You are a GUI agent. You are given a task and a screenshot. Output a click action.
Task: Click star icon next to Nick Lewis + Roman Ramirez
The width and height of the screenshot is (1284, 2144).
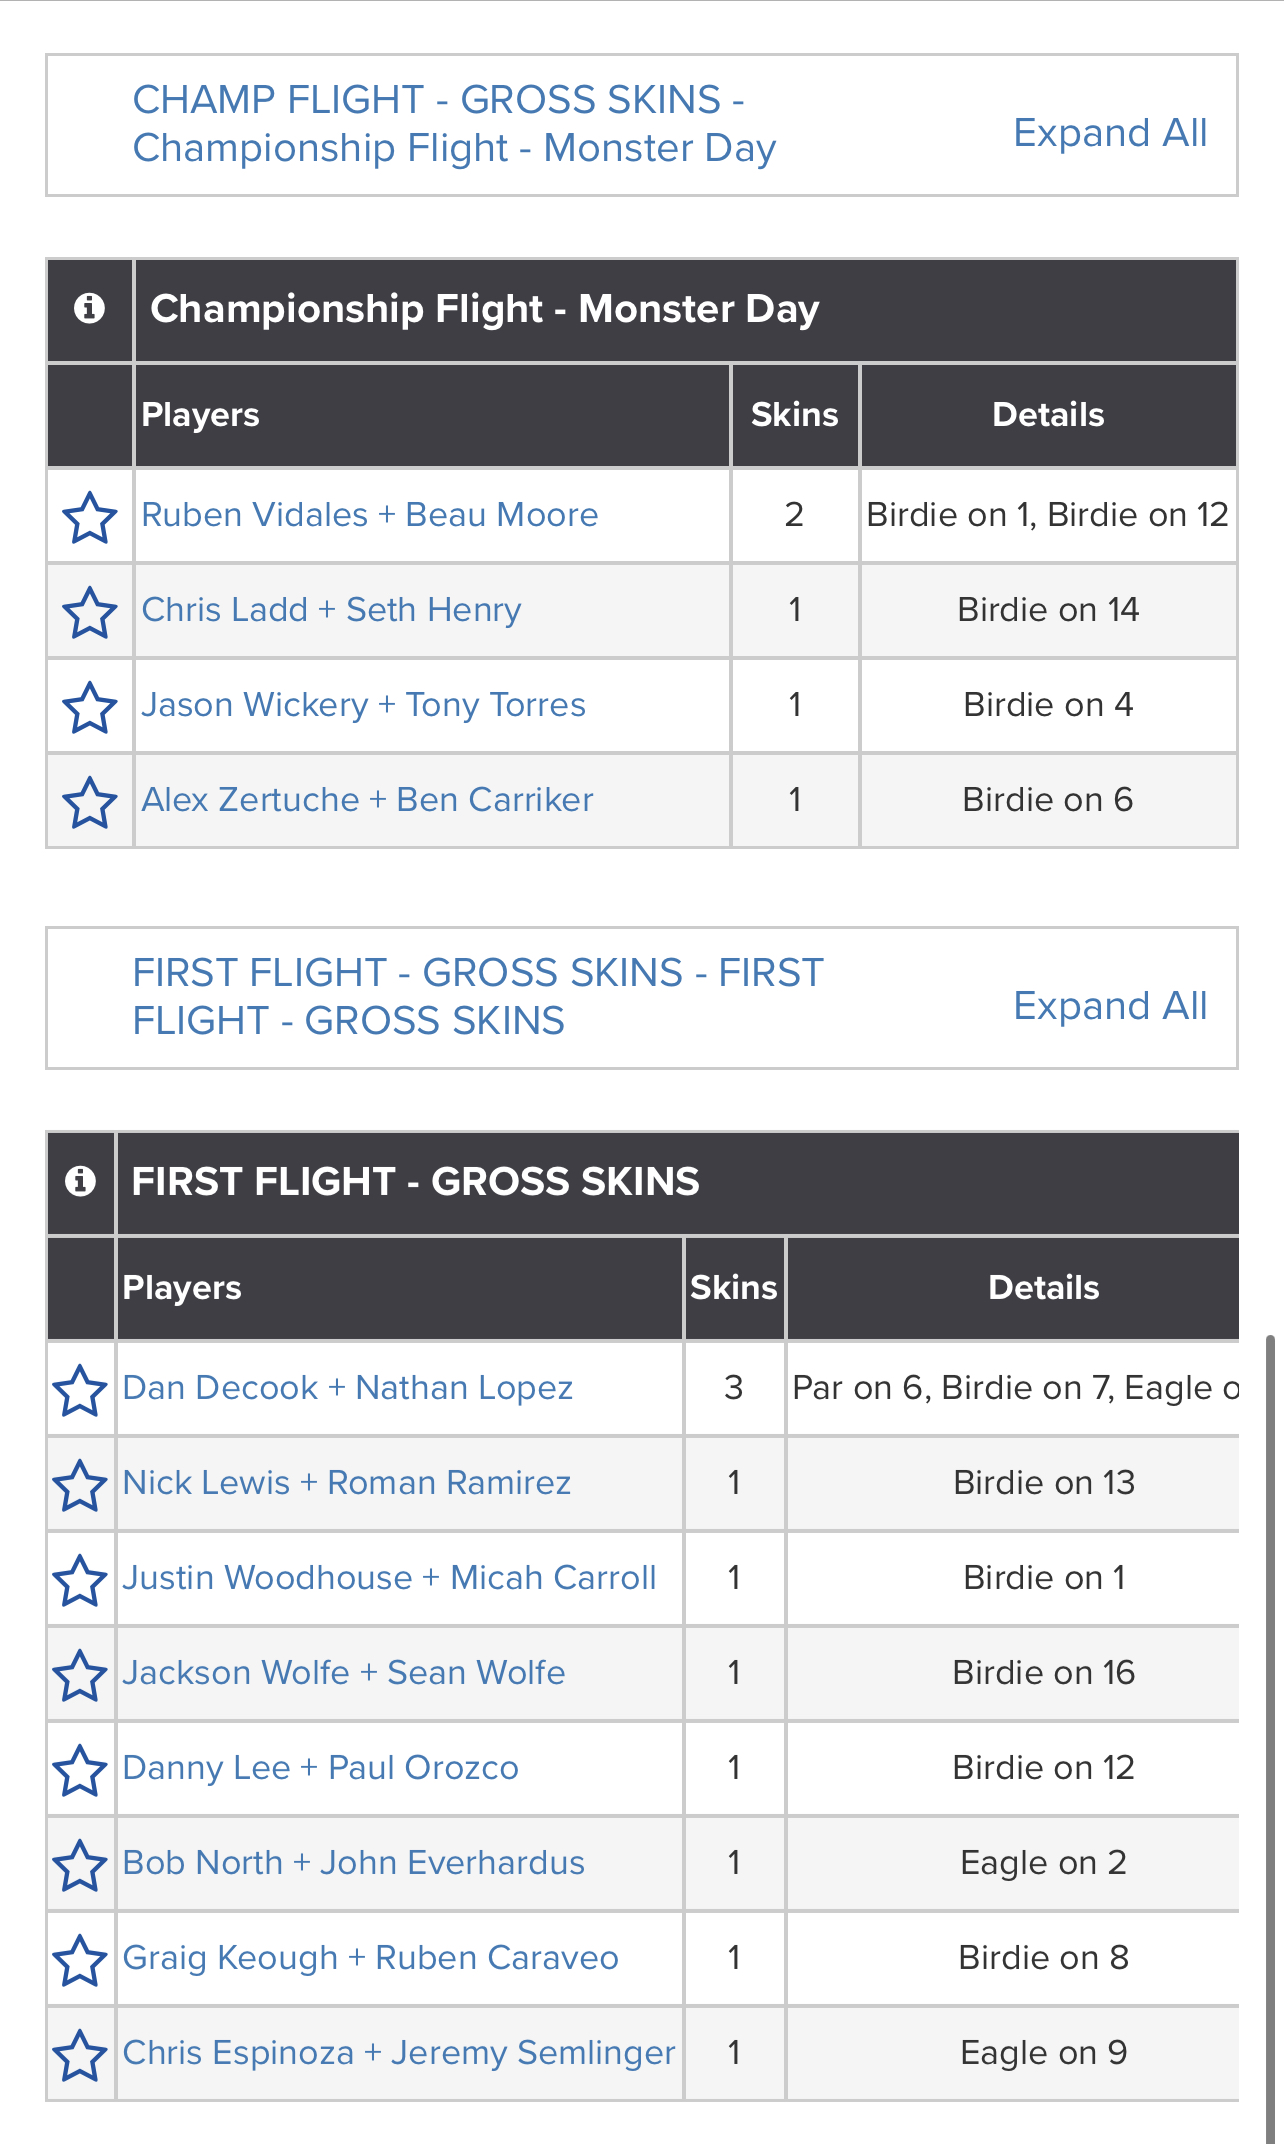coord(80,1484)
